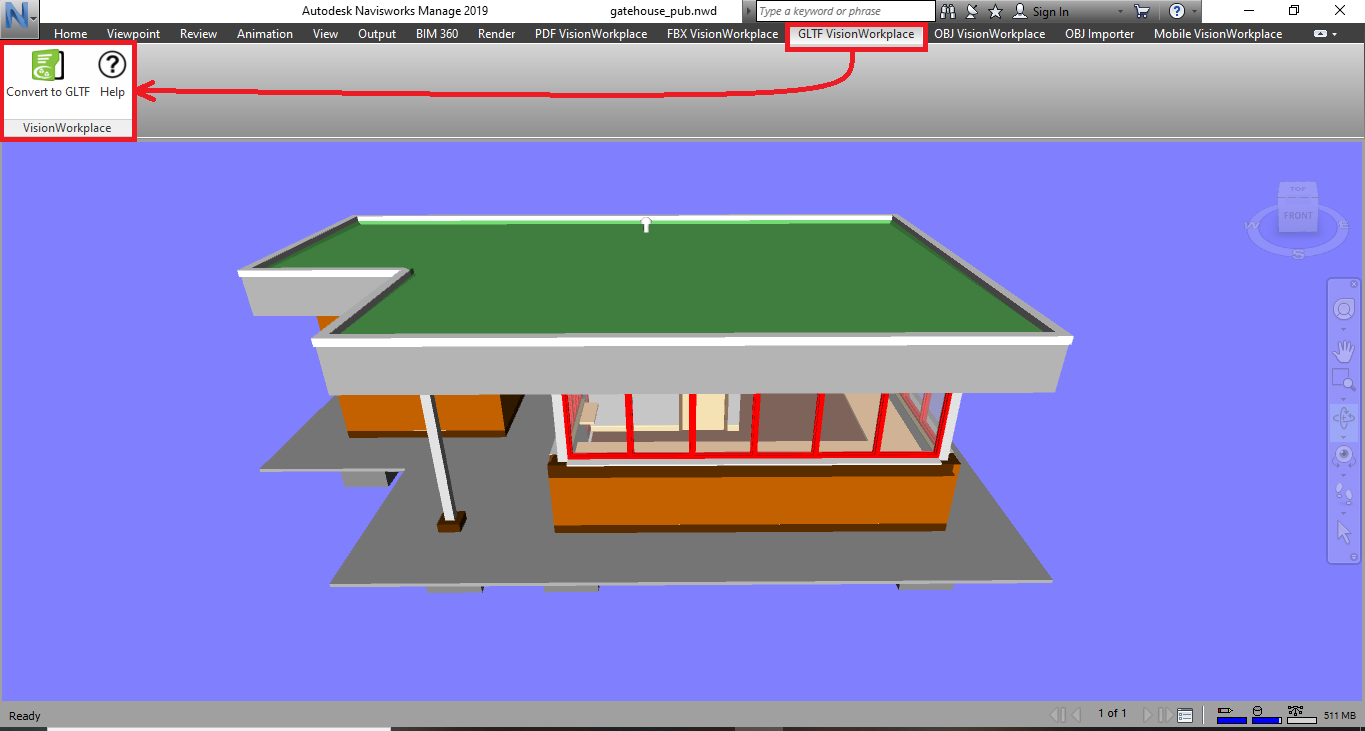Viewport: 1365px width, 731px height.
Task: Expand the search box arrow button
Action: pos(748,12)
